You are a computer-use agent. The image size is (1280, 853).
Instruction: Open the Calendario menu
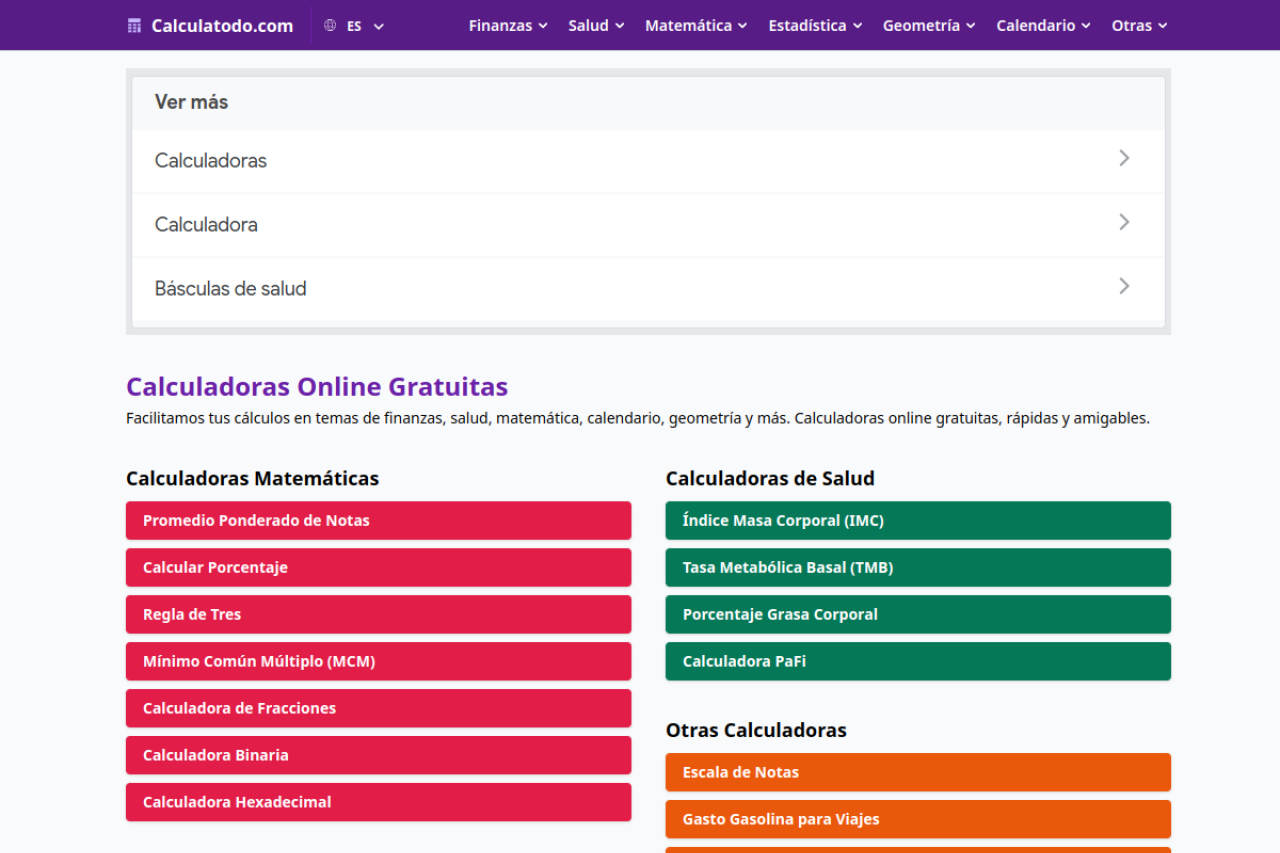1043,26
